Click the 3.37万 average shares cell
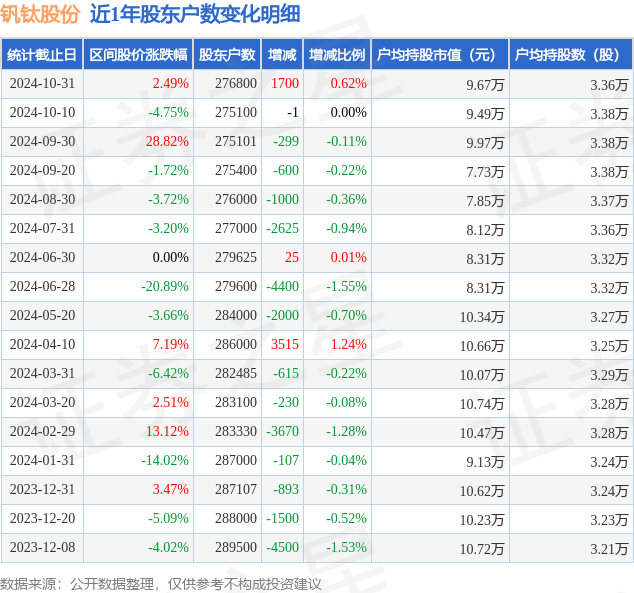The image size is (634, 593). [609, 201]
